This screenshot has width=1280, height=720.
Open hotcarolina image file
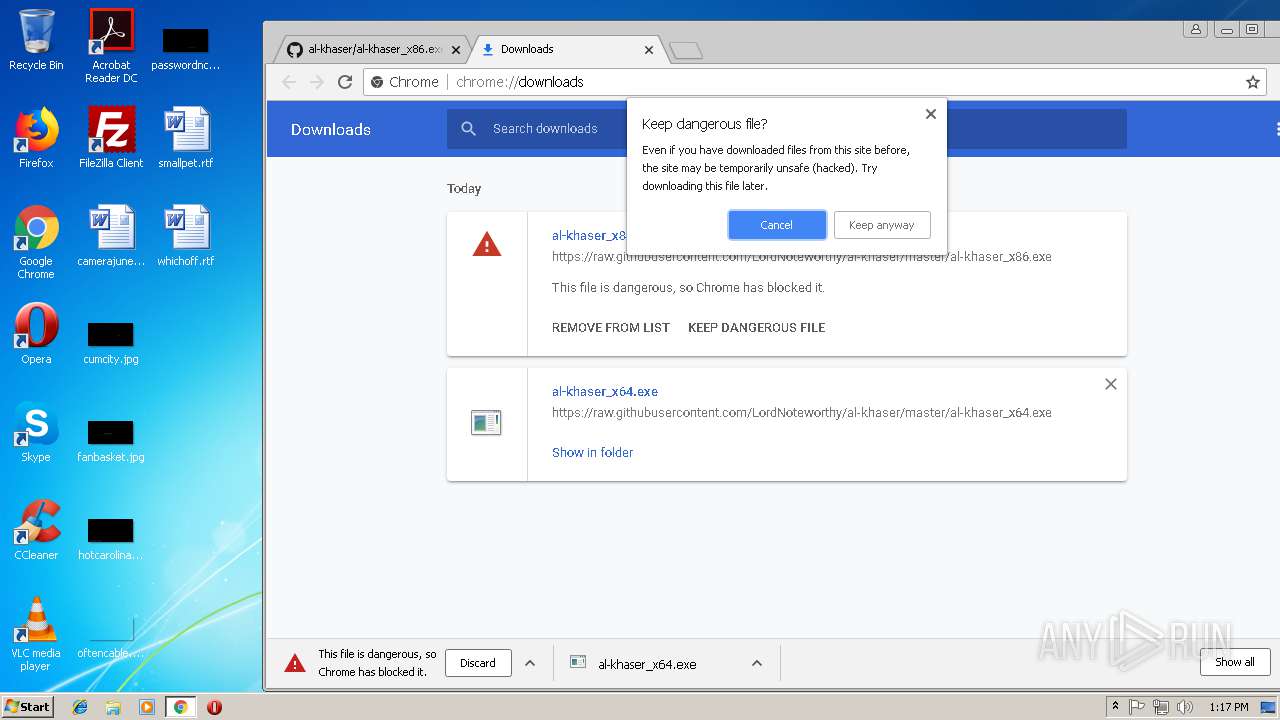pos(111,538)
